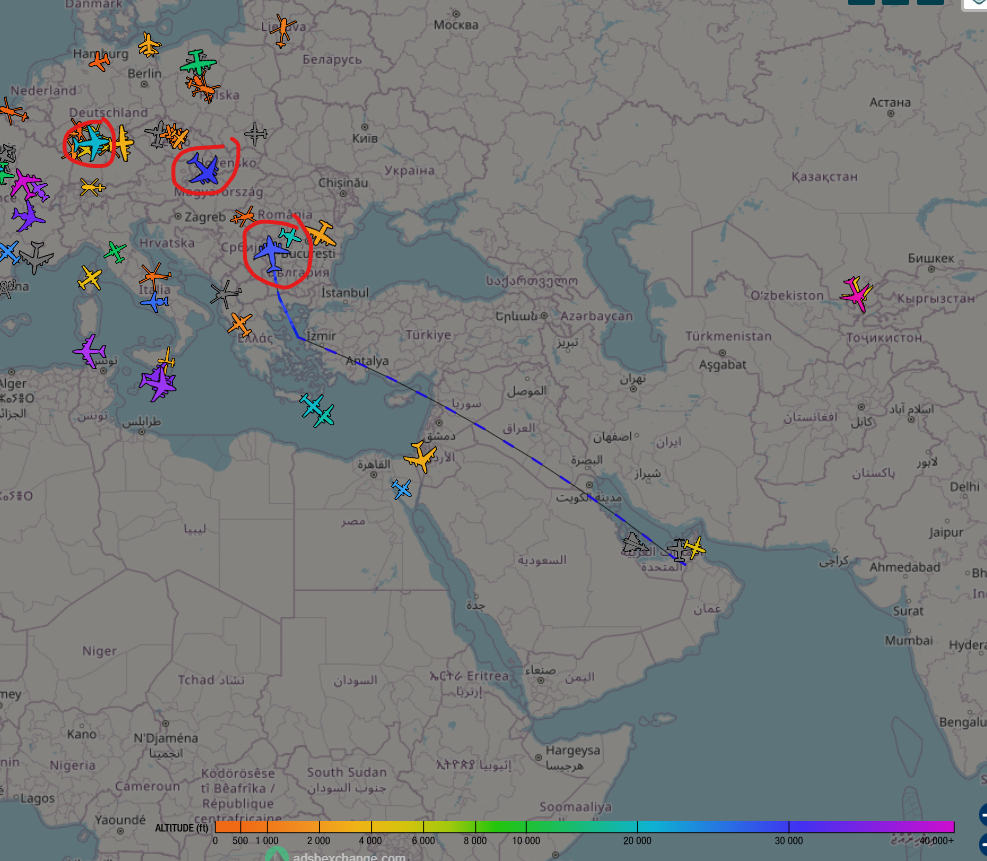Click the orange helicopter near Latvia
The image size is (987, 861).
point(283,30)
